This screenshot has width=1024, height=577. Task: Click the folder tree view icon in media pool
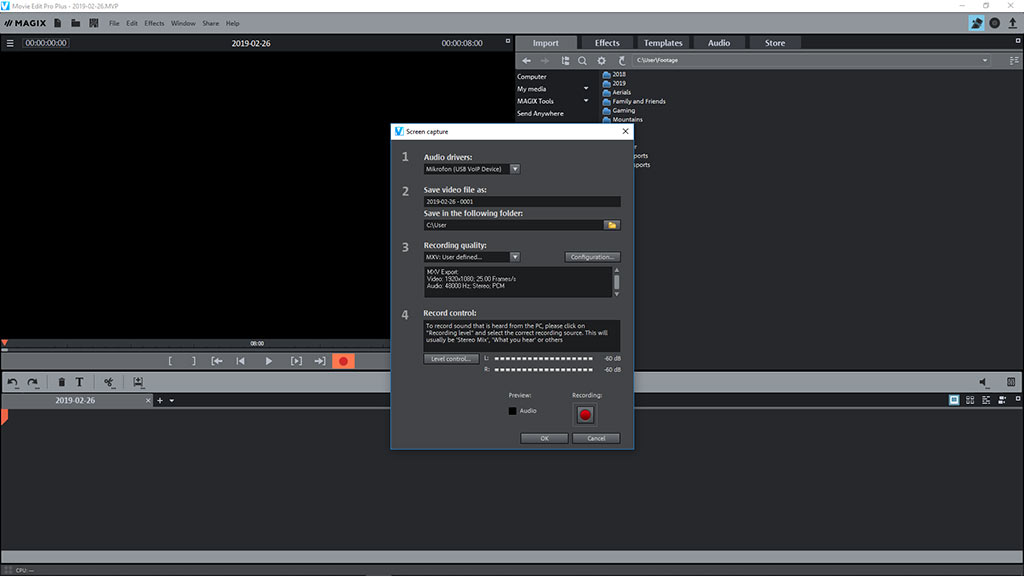565,61
